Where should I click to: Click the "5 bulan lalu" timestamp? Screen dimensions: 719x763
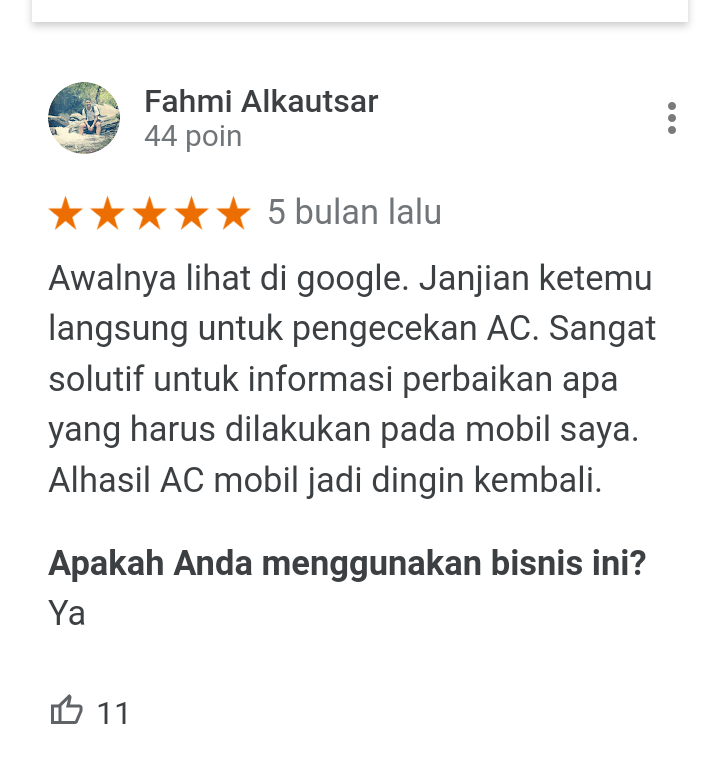point(355,212)
